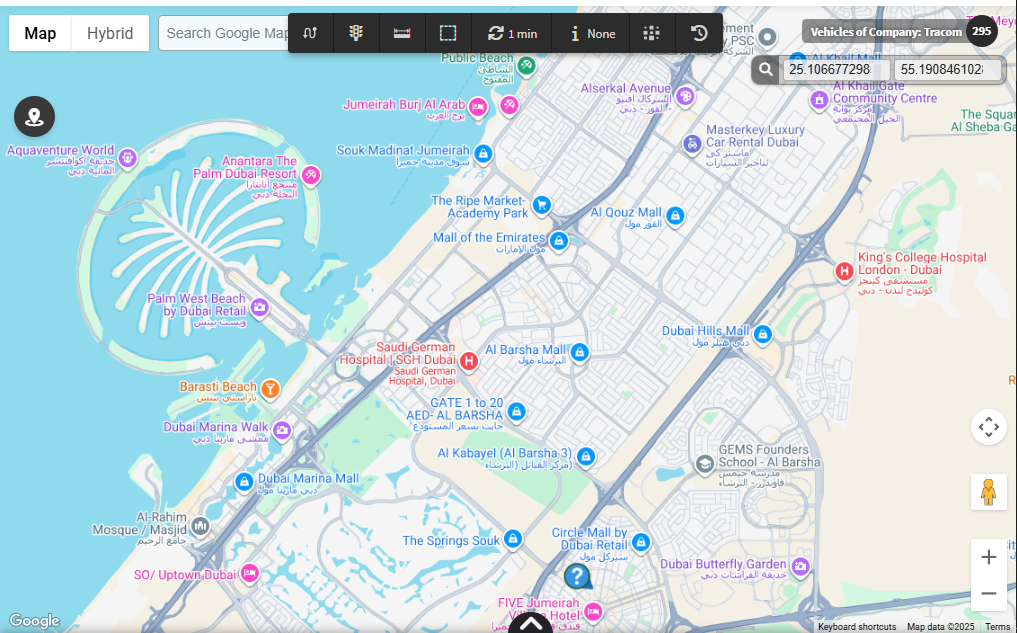Select the Street View pegman icon

click(x=988, y=492)
